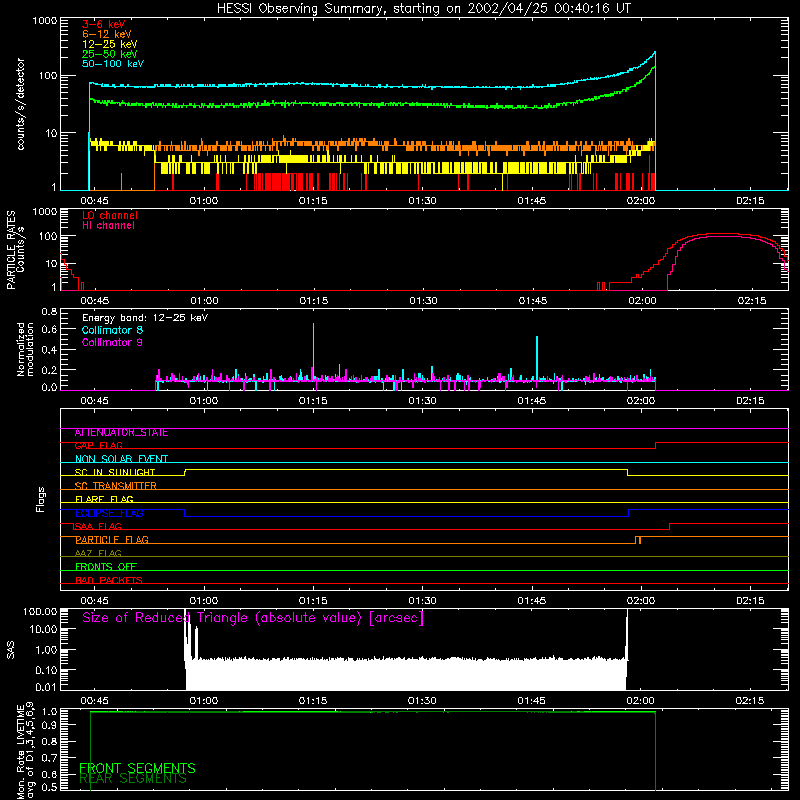Click the HESSI Observing Summary title
Viewport: 800px width, 800px height.
coord(423,9)
